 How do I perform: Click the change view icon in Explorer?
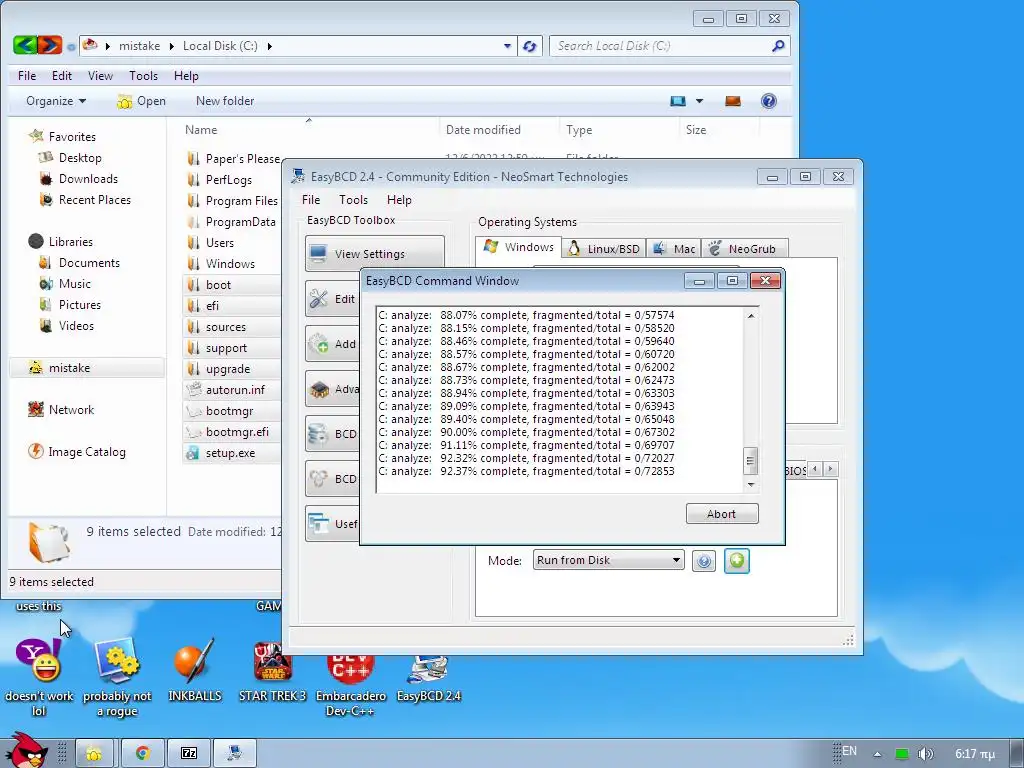(678, 101)
